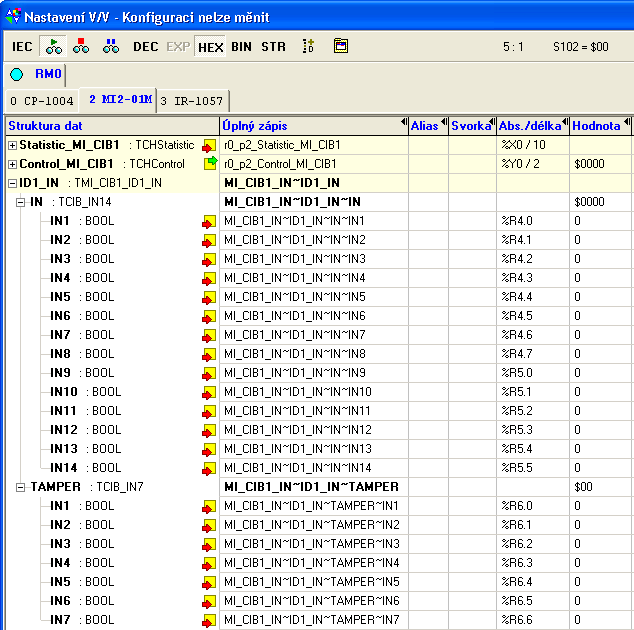Click the S102 = $00 status text
The width and height of the screenshot is (634, 630).
581,47
